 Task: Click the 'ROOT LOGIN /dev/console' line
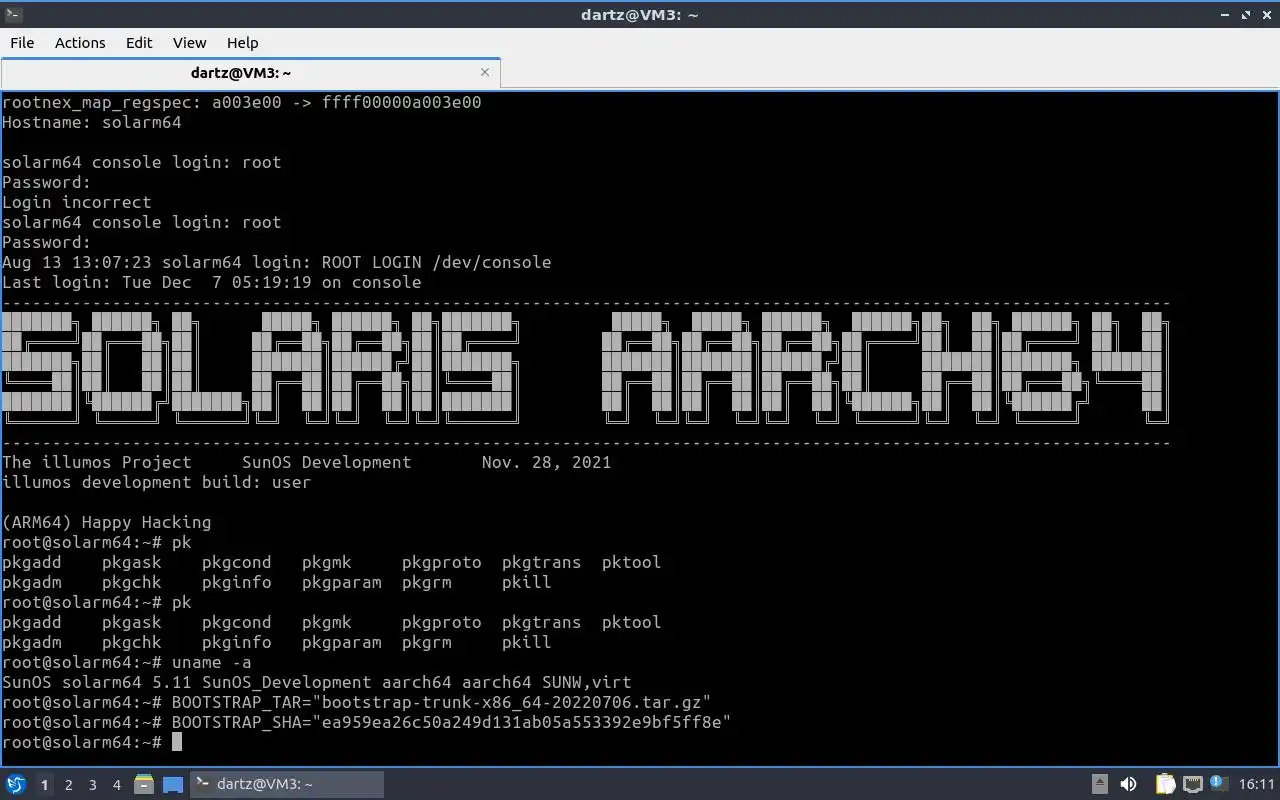277,262
